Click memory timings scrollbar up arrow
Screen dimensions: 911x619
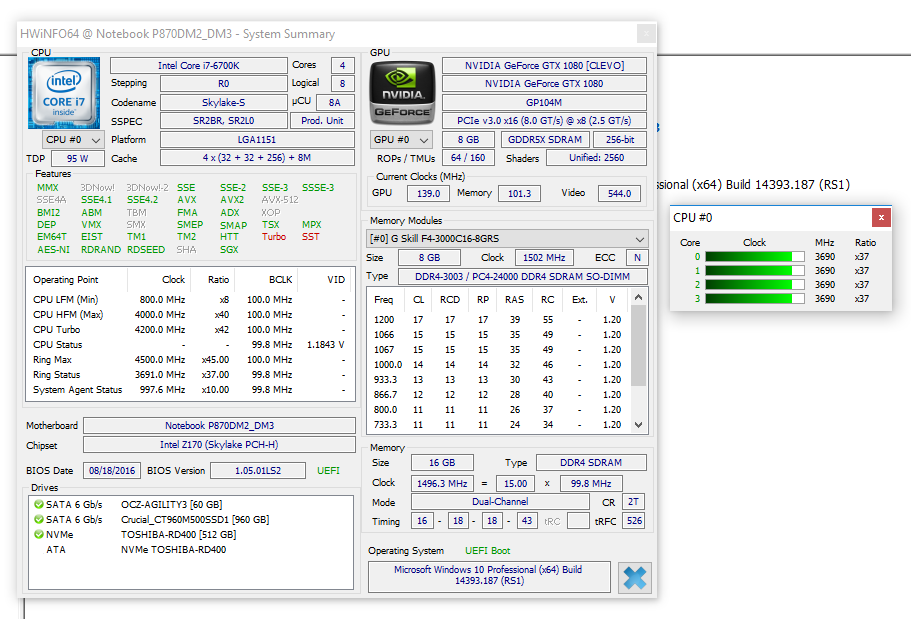639,298
